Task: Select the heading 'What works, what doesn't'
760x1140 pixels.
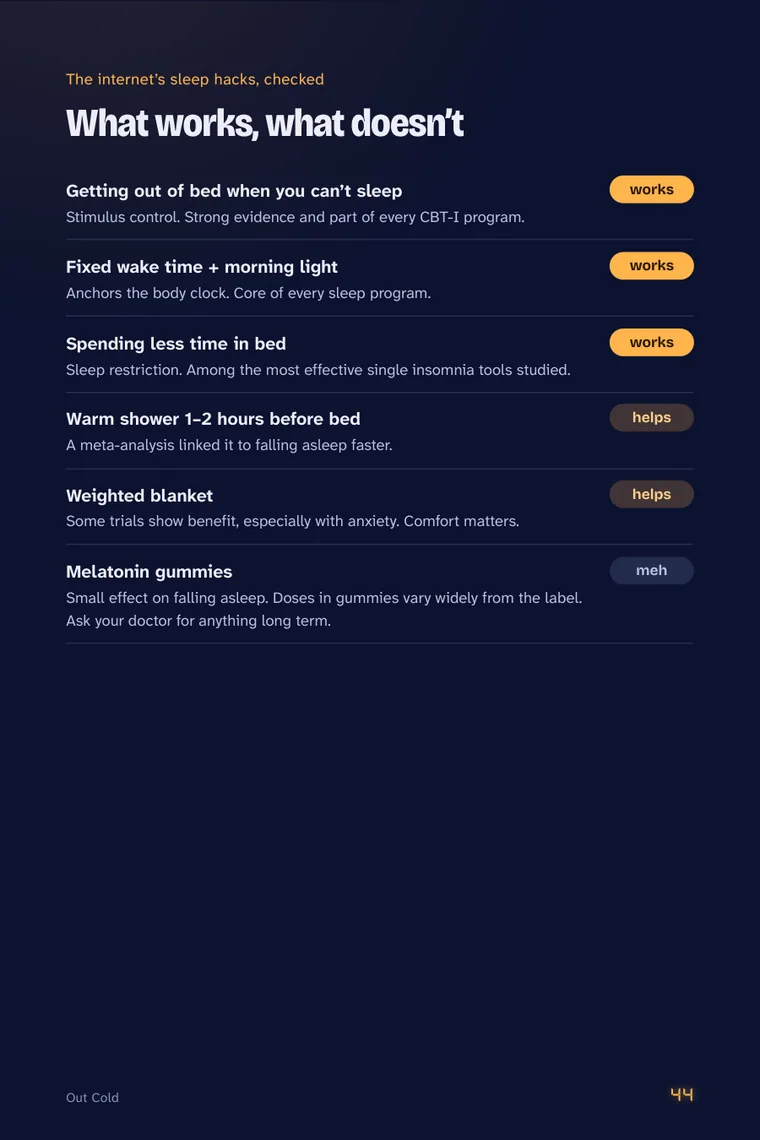Action: pos(265,124)
